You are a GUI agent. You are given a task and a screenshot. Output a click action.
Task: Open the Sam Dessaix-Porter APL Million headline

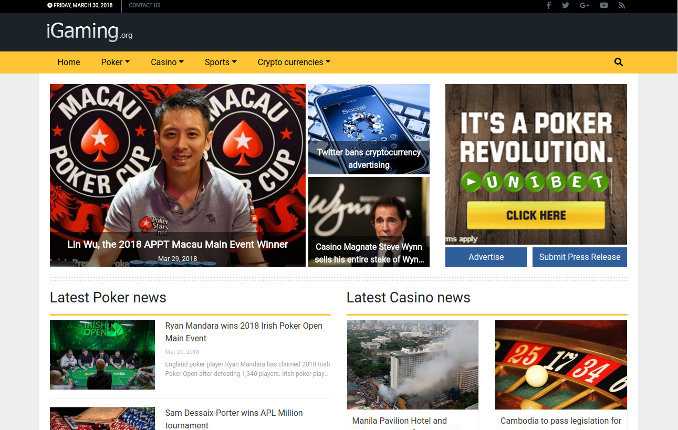pyautogui.click(x=234, y=419)
